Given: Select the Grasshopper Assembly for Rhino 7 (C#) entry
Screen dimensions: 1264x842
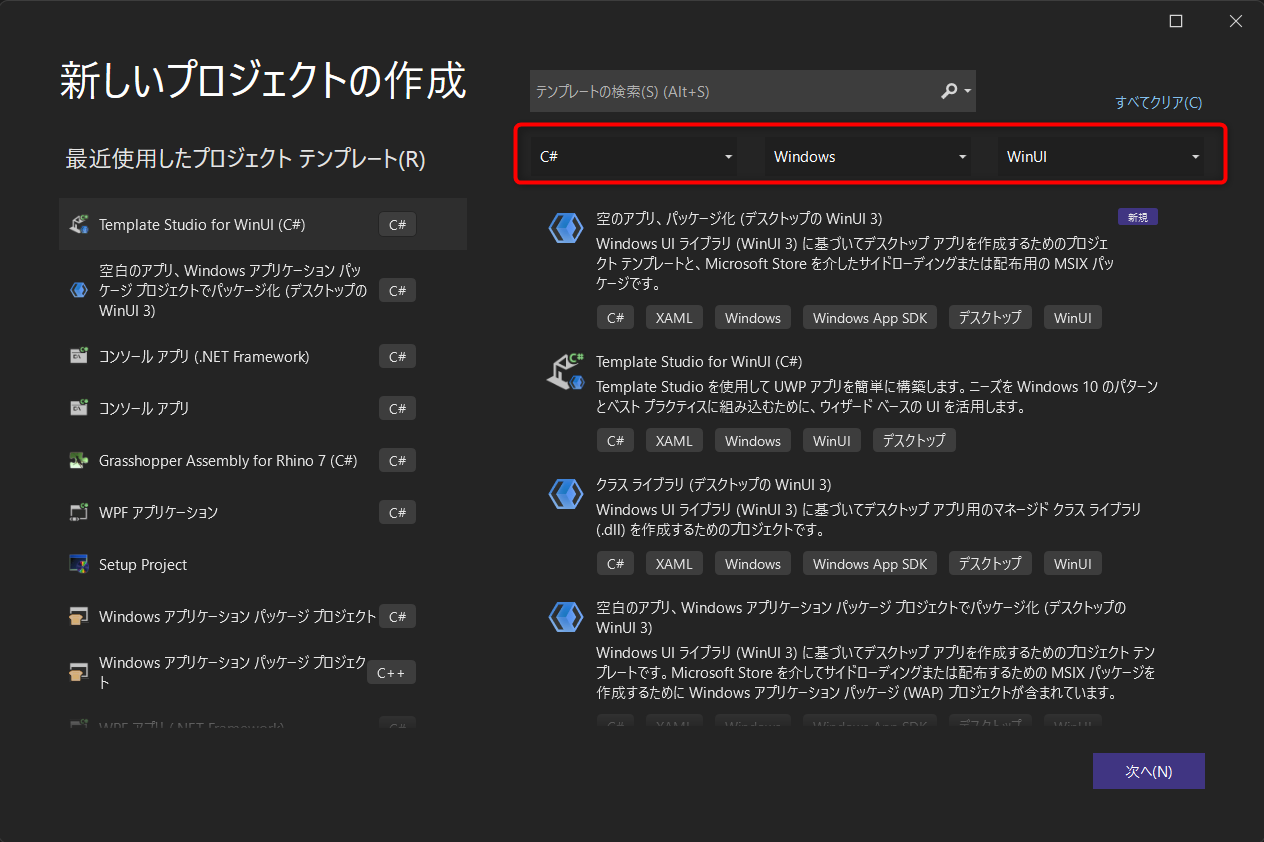Looking at the screenshot, I should [263, 460].
